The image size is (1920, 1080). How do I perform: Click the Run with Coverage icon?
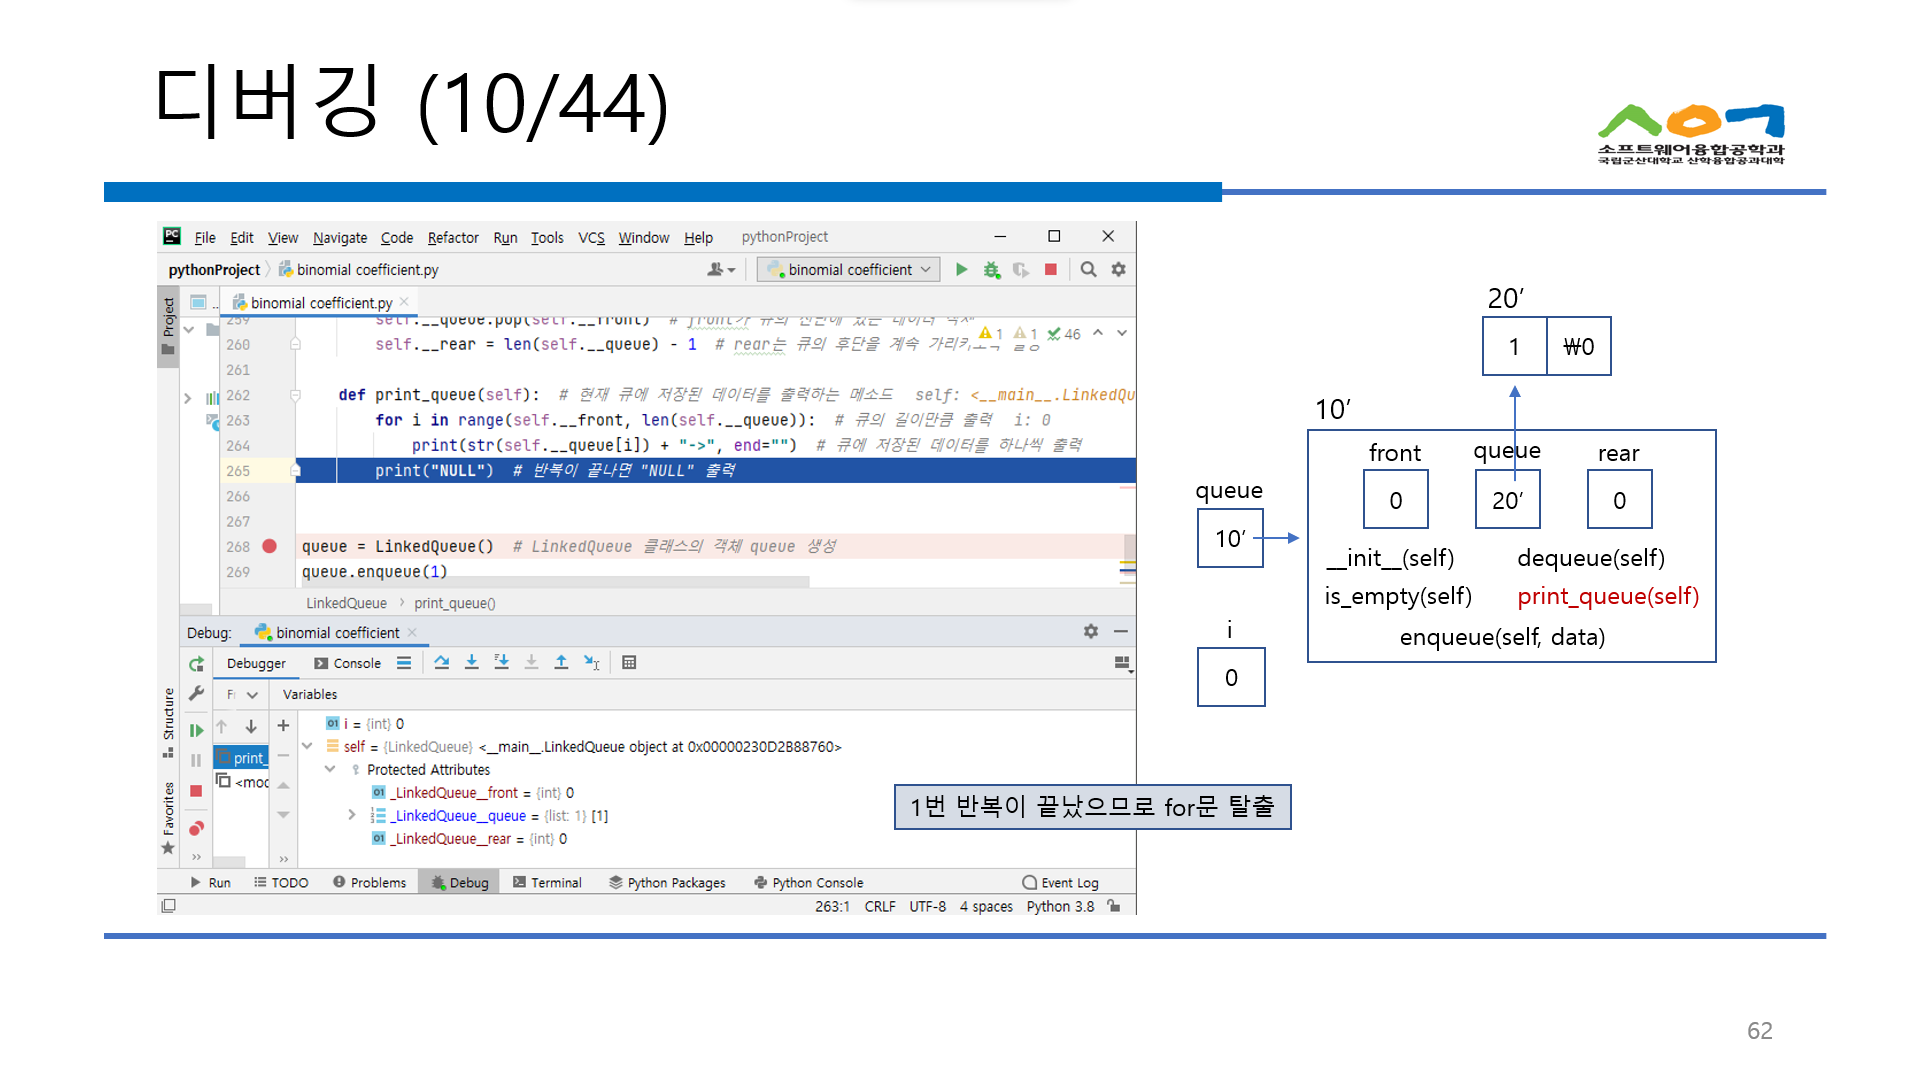coord(1021,270)
